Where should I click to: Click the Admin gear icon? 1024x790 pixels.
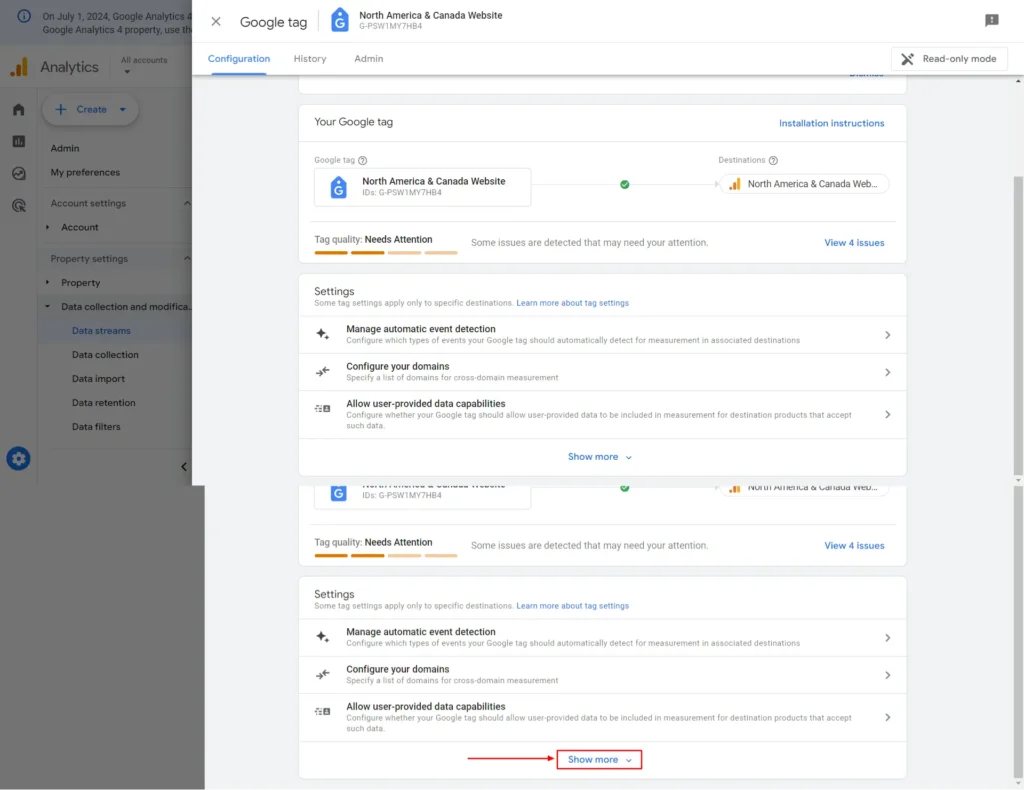[x=18, y=459]
